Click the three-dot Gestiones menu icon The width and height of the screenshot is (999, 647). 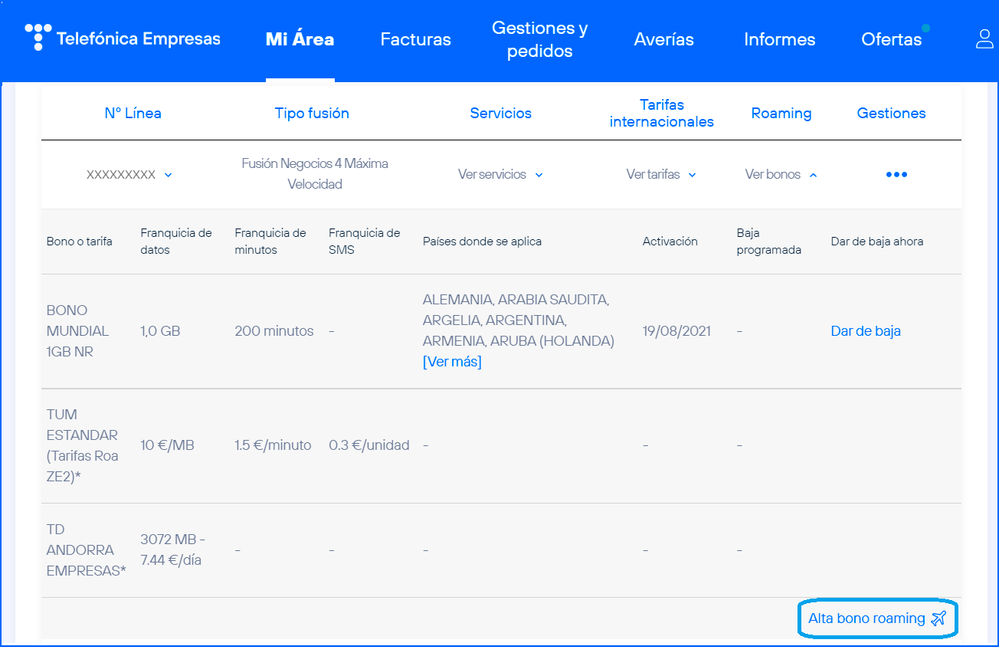click(x=896, y=175)
